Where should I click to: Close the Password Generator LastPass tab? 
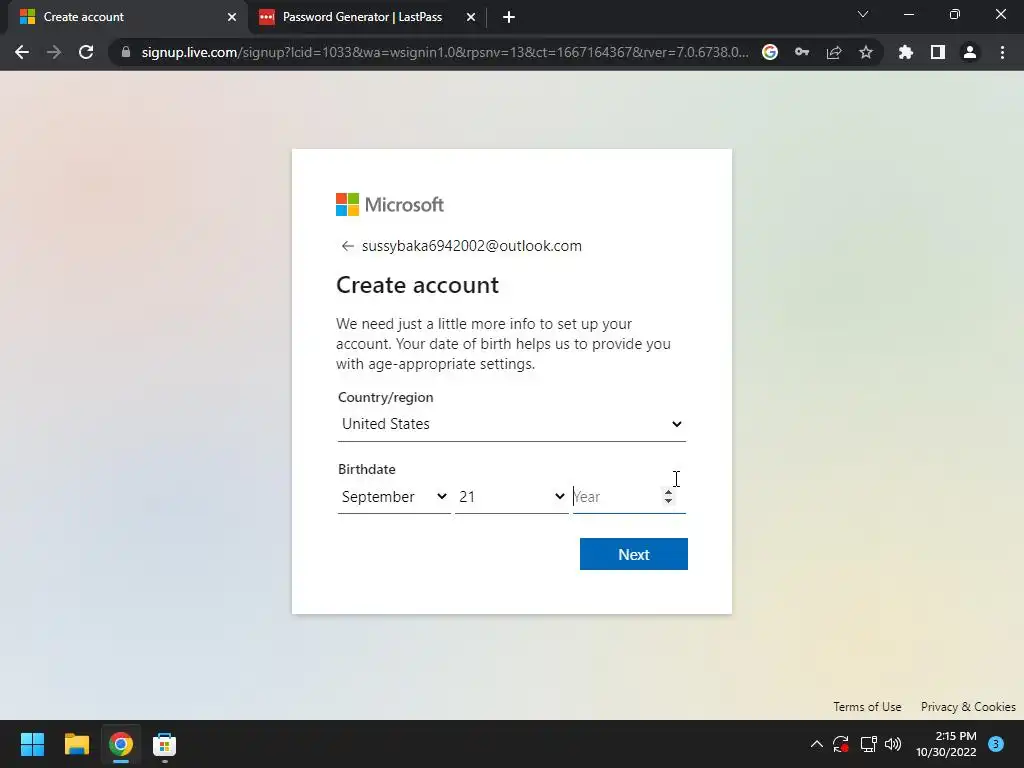471,18
